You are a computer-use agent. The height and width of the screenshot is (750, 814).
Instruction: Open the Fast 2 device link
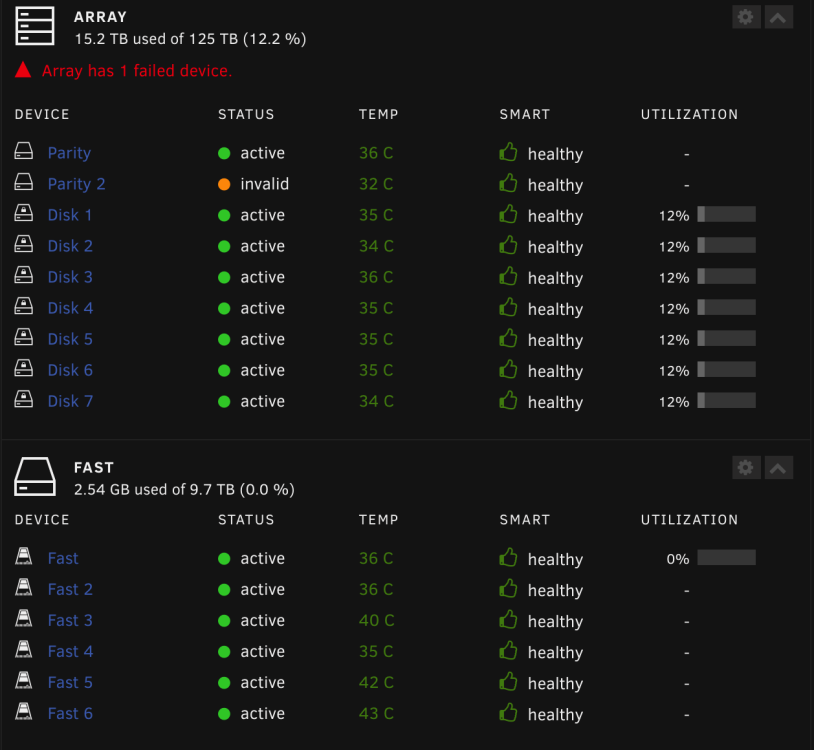pos(70,590)
